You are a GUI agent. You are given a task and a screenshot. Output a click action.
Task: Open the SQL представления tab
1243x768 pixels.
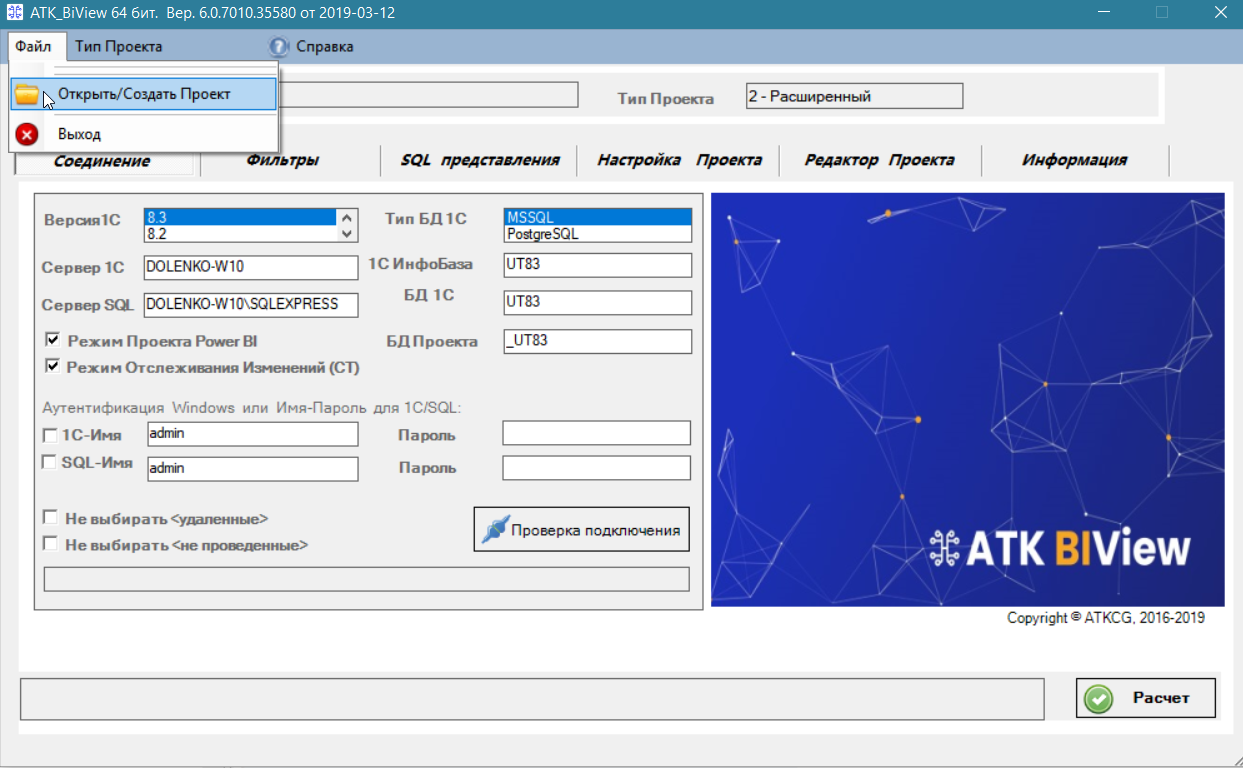[x=480, y=160]
